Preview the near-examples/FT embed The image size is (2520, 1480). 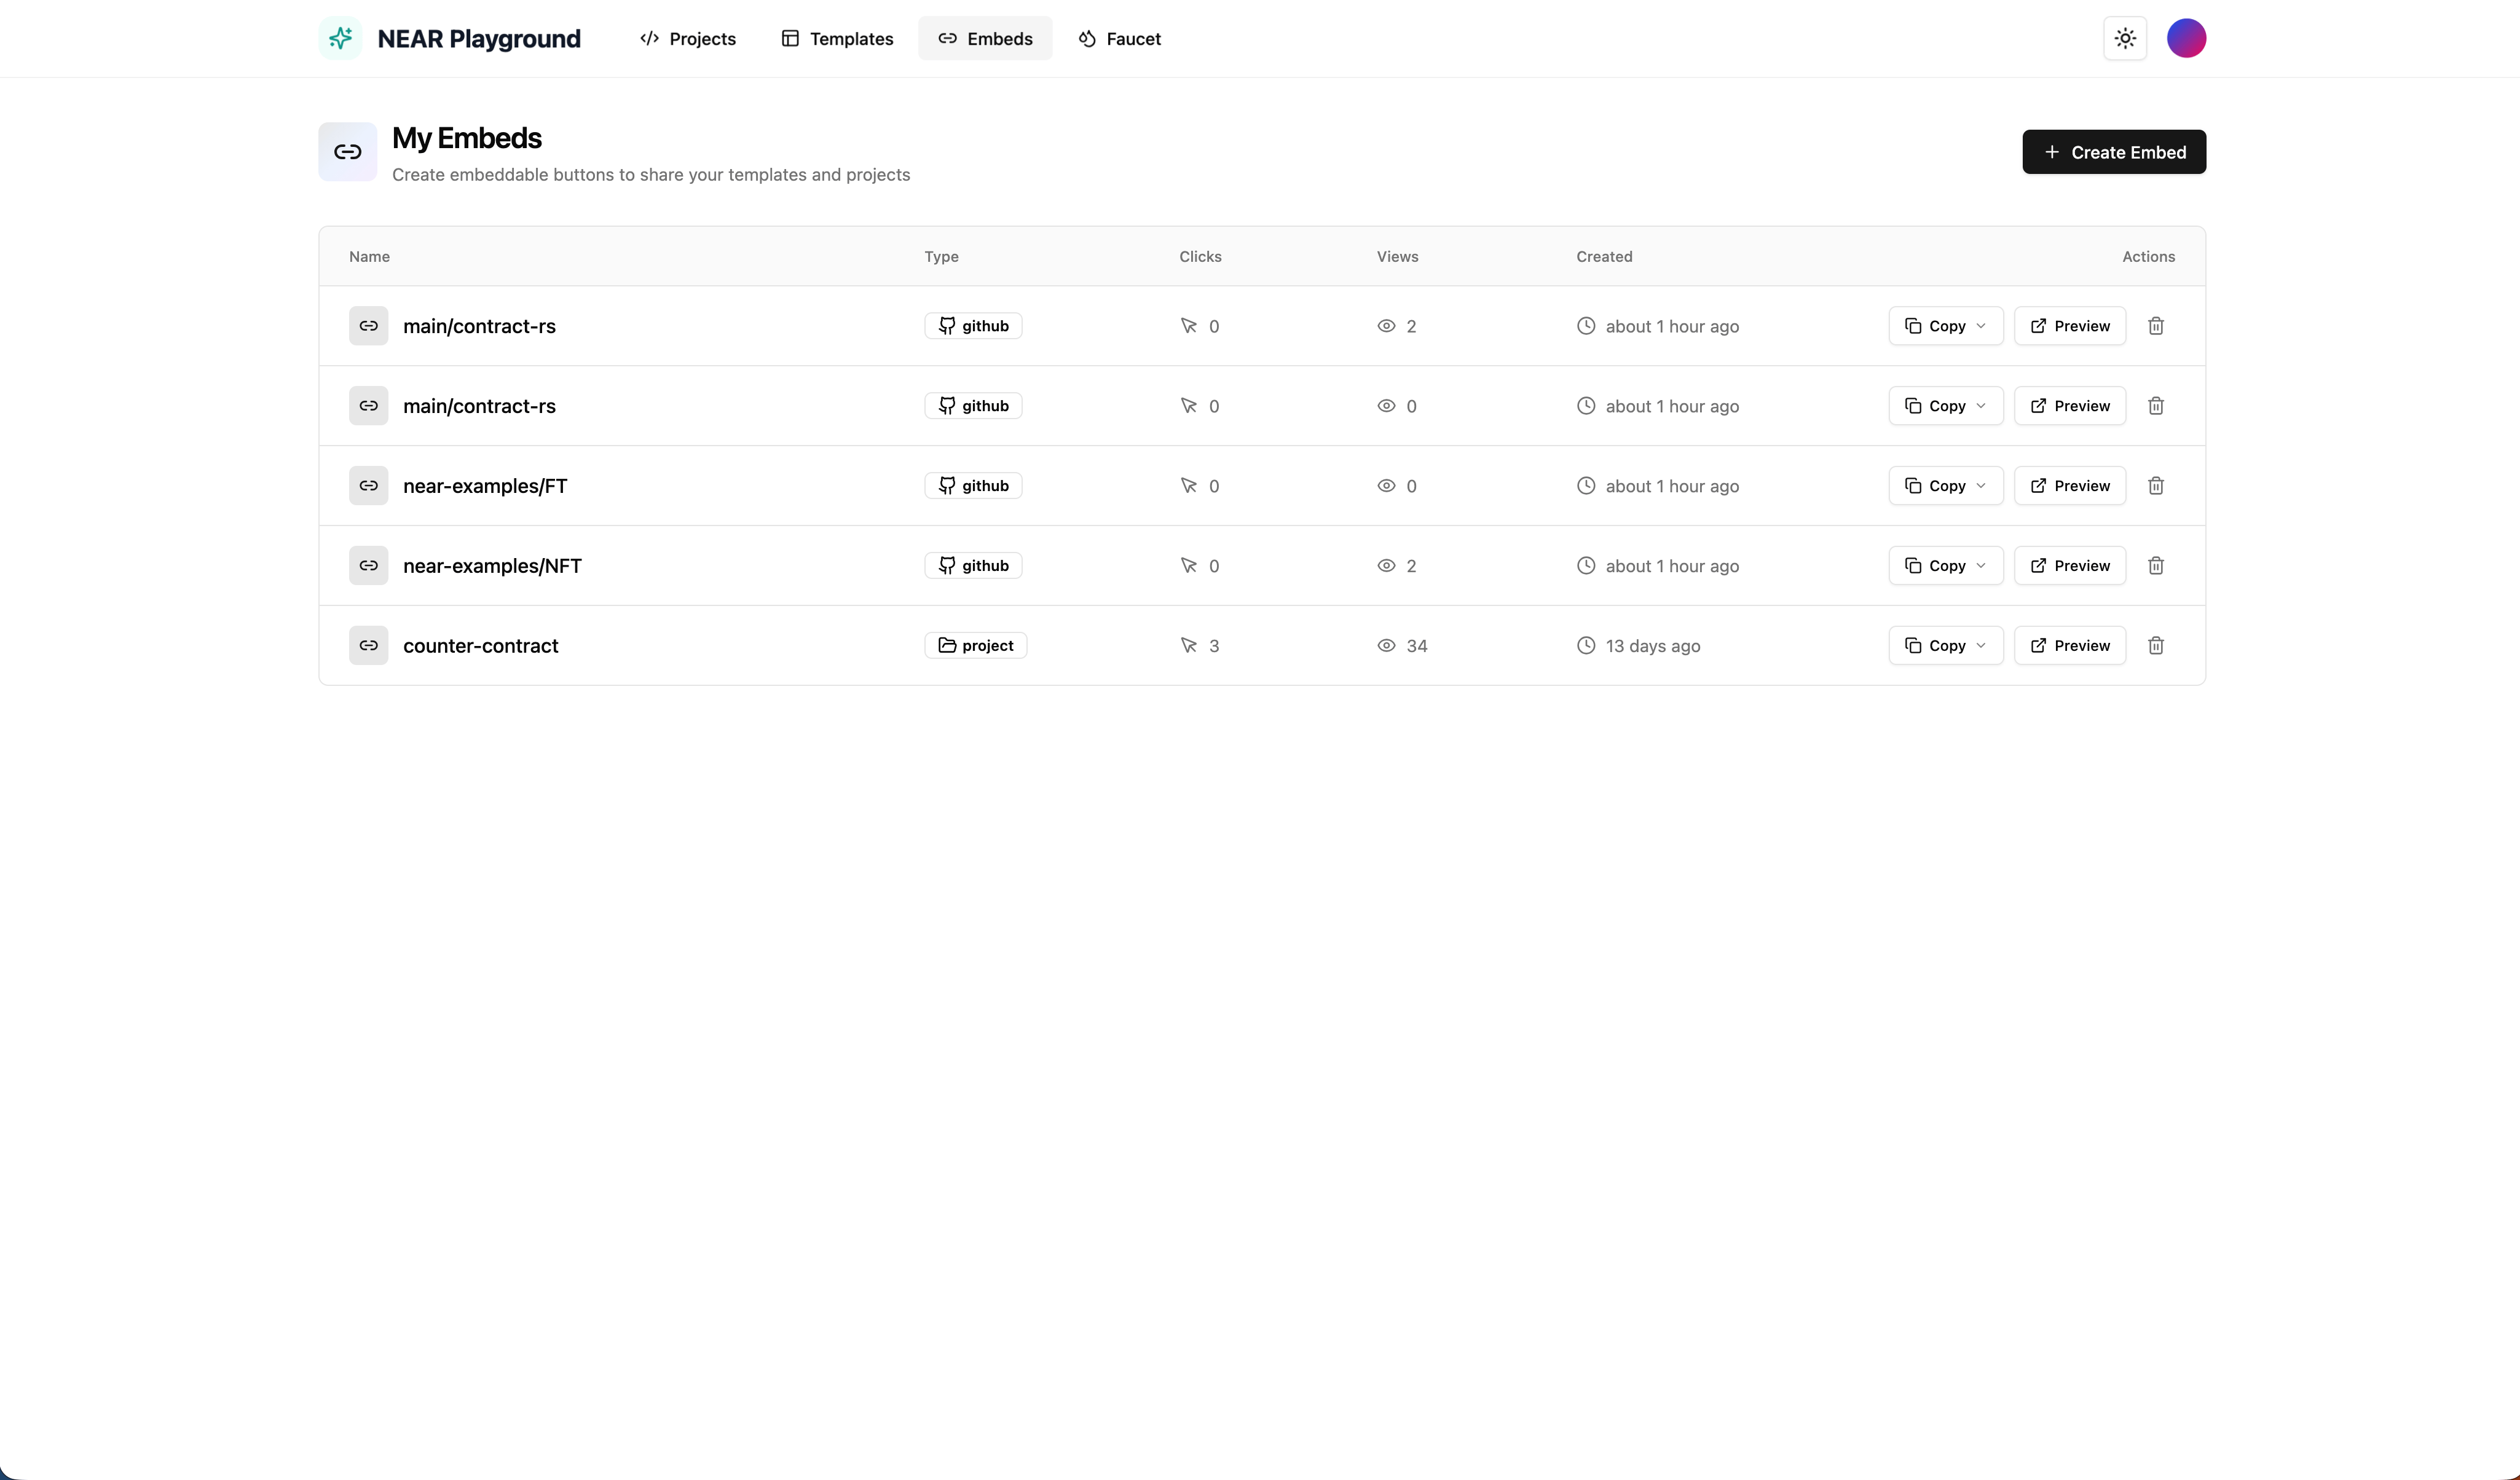(2070, 486)
